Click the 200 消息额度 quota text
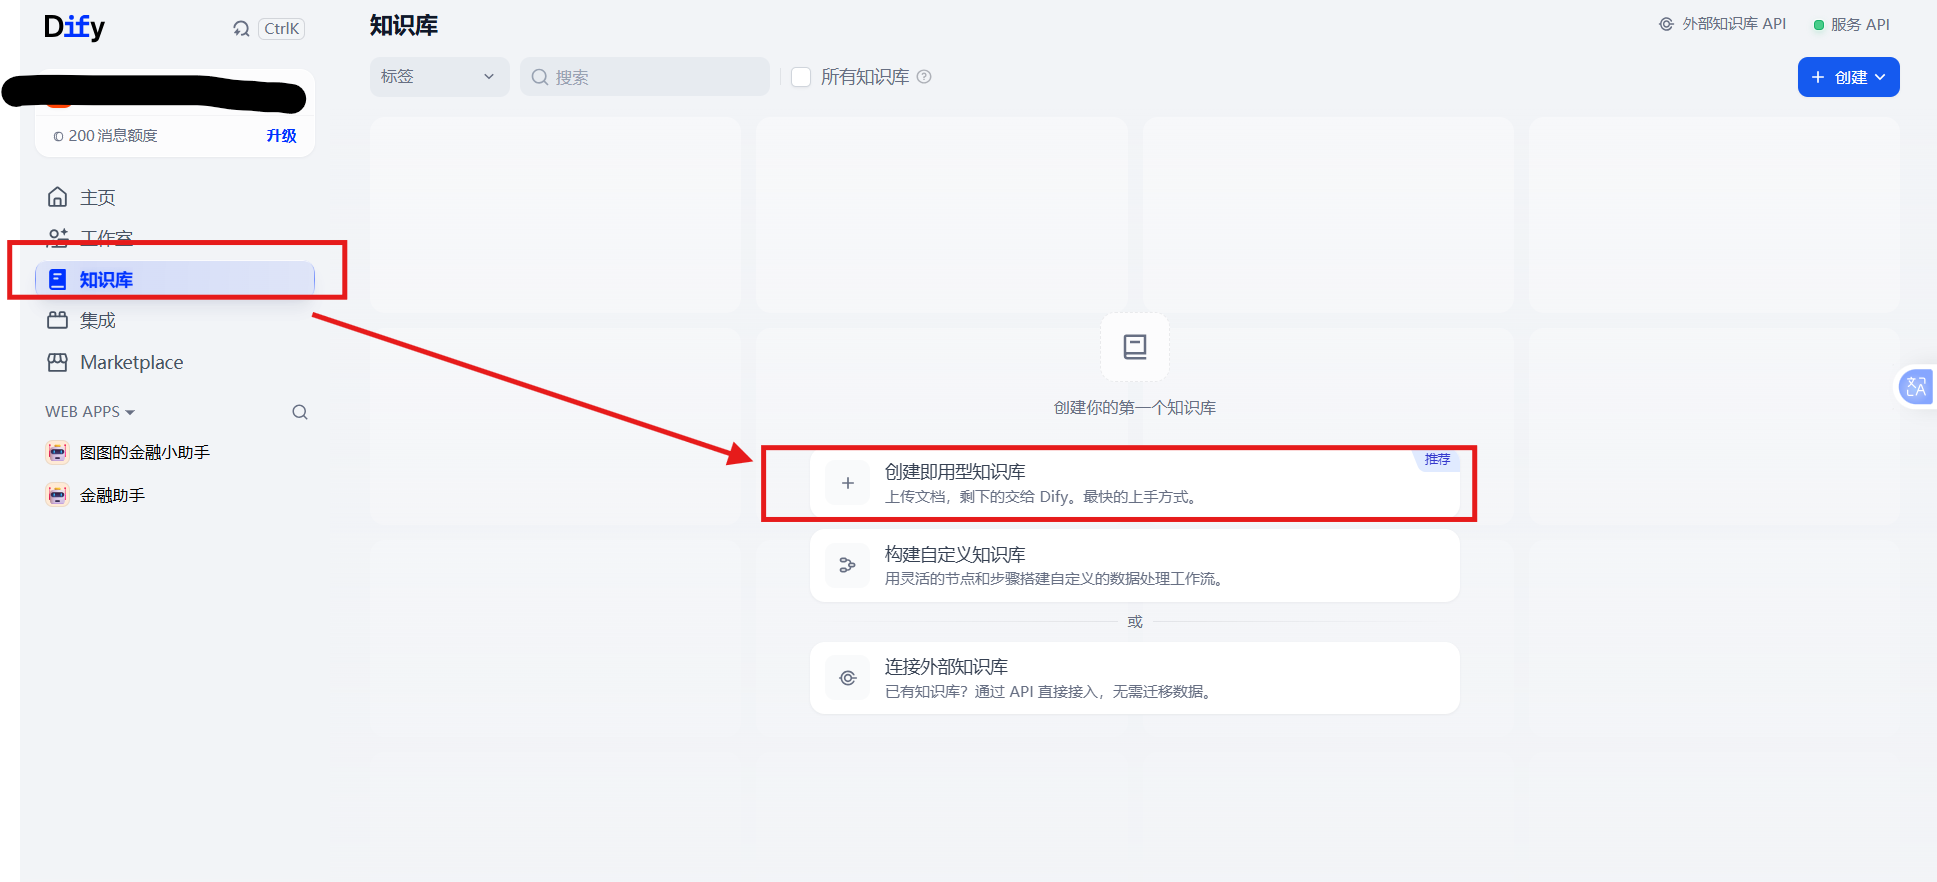Image resolution: width=1937 pixels, height=882 pixels. point(113,136)
